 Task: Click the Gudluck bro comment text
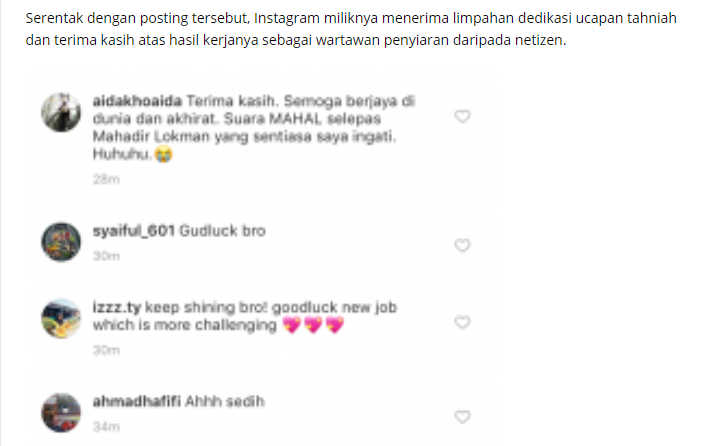click(x=222, y=231)
